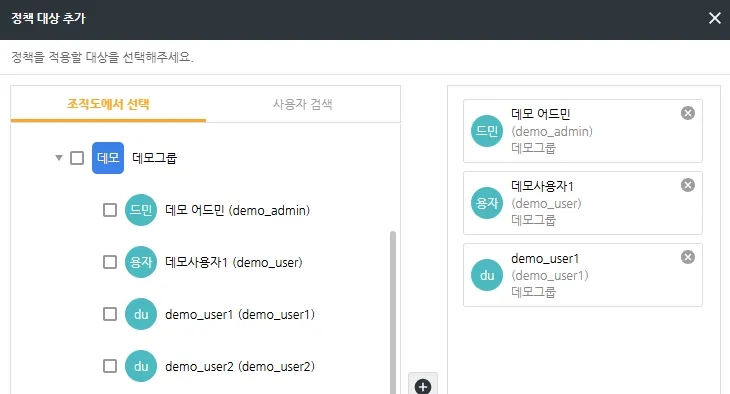
Task: Select demo_user1 (demo_user1) tree row text
Action: tap(240, 315)
